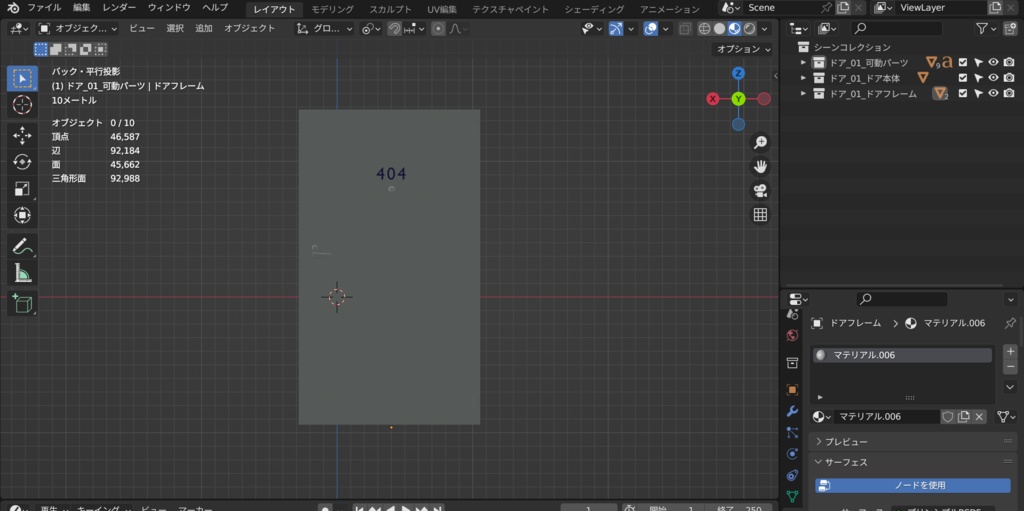Click the zoom magnifier icon in viewport
Image resolution: width=1024 pixels, height=511 pixels.
tap(760, 142)
